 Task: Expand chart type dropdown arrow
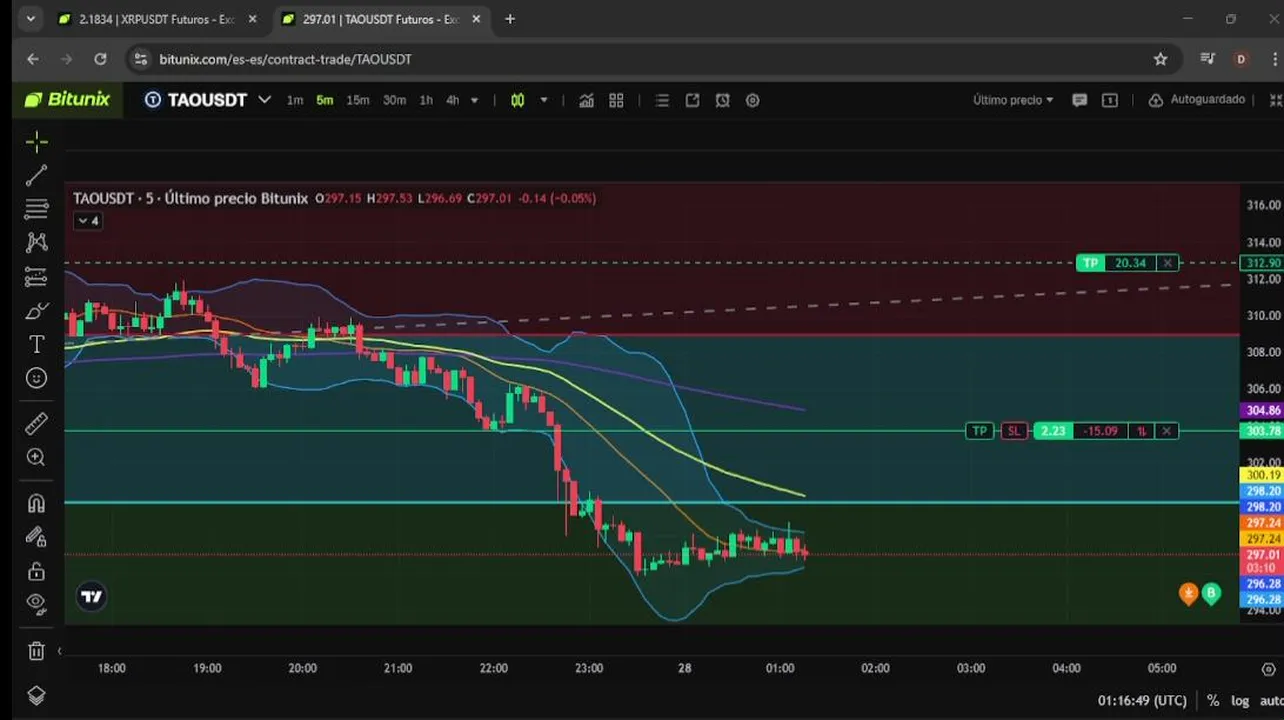(x=544, y=100)
